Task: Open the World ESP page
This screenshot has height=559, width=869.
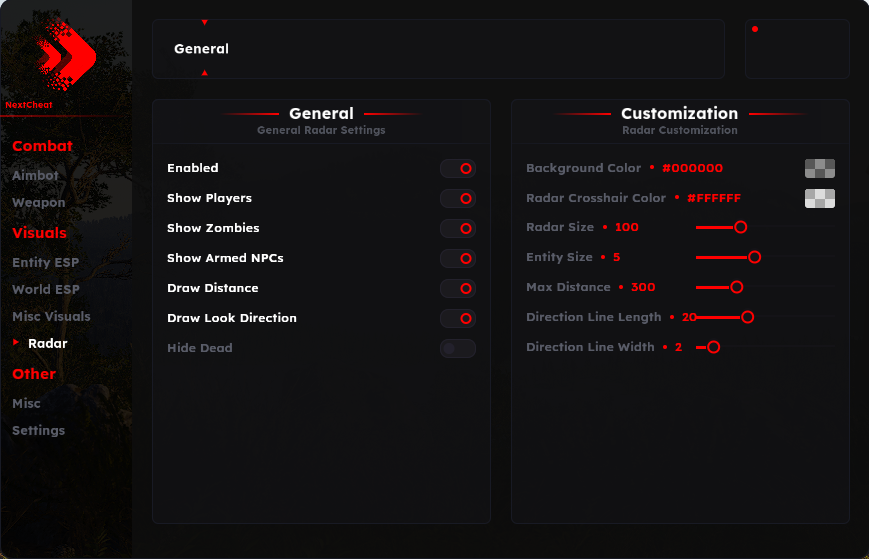Action: click(x=46, y=289)
